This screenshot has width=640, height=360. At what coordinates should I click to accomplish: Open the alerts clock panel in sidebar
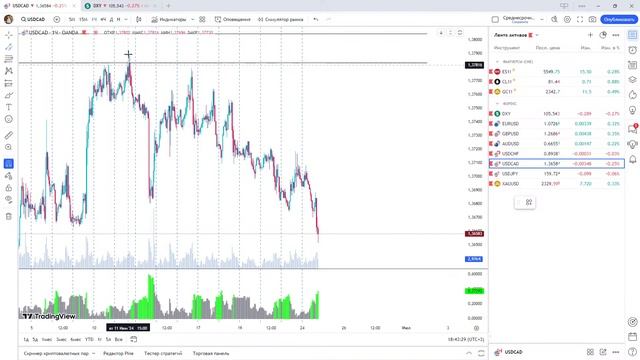click(x=633, y=50)
